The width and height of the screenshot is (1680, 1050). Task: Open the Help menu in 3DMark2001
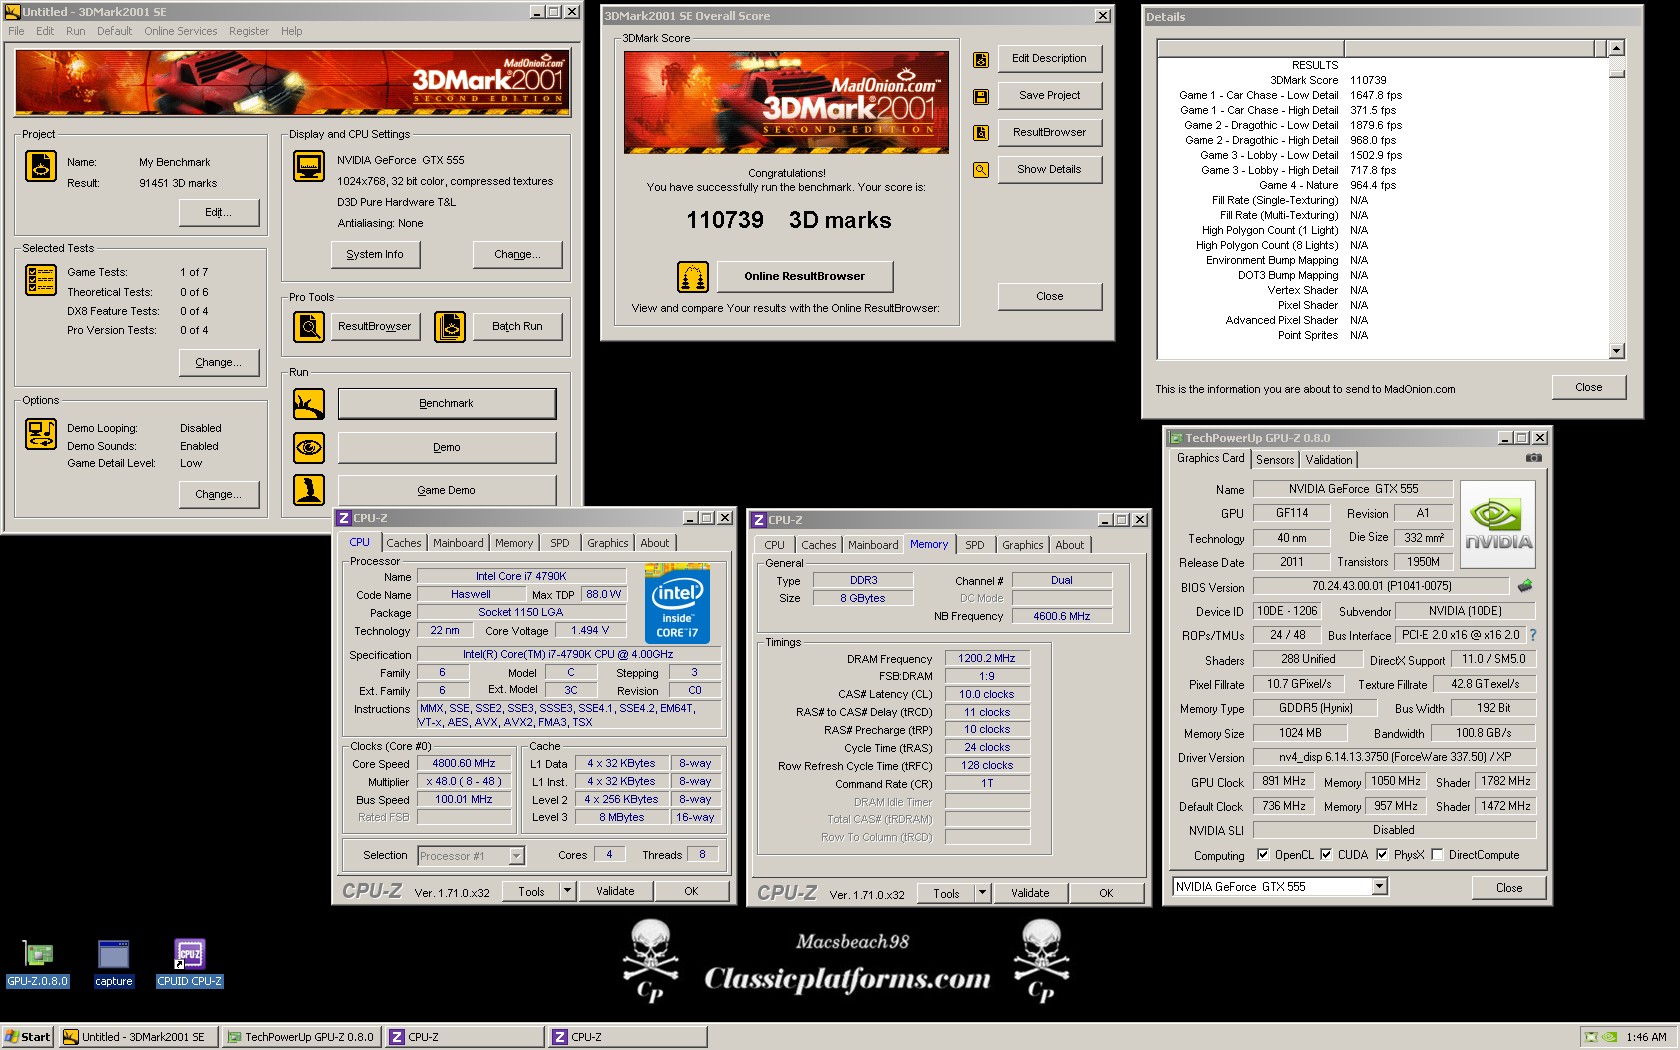click(291, 31)
